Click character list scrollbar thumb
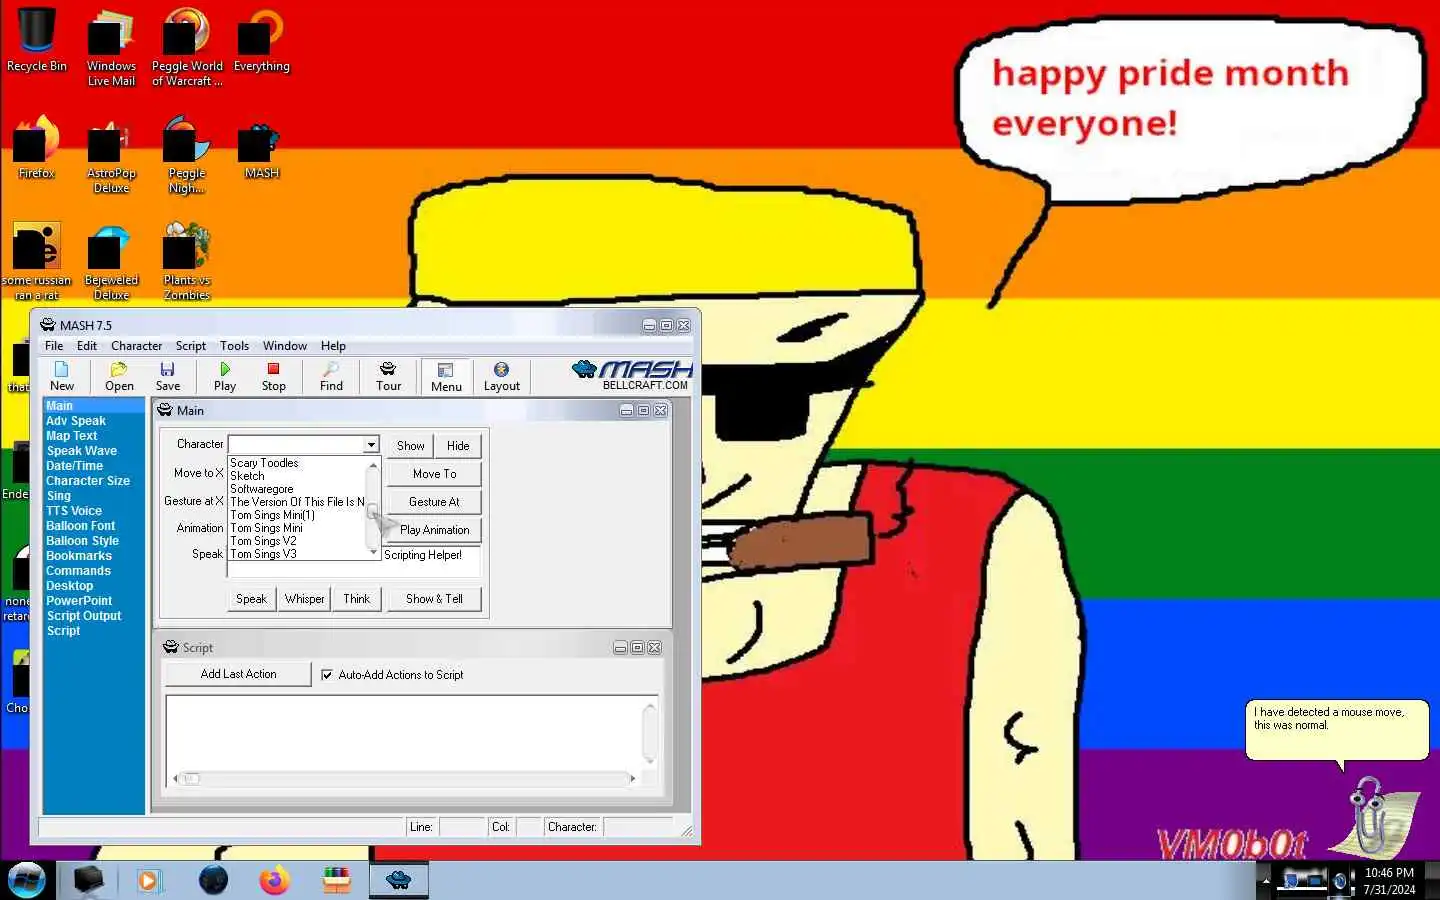 372,511
